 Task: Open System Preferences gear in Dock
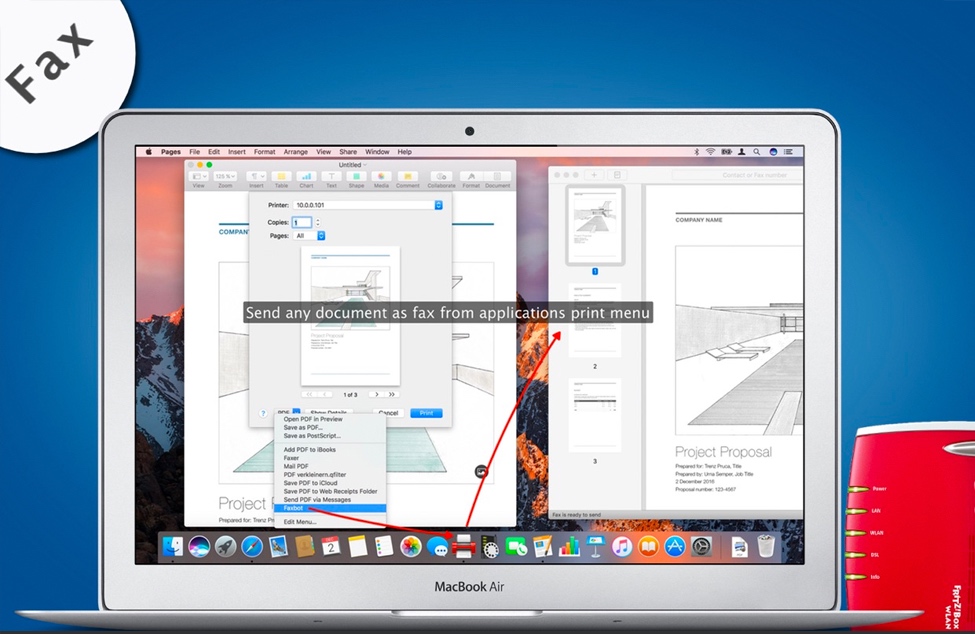701,546
